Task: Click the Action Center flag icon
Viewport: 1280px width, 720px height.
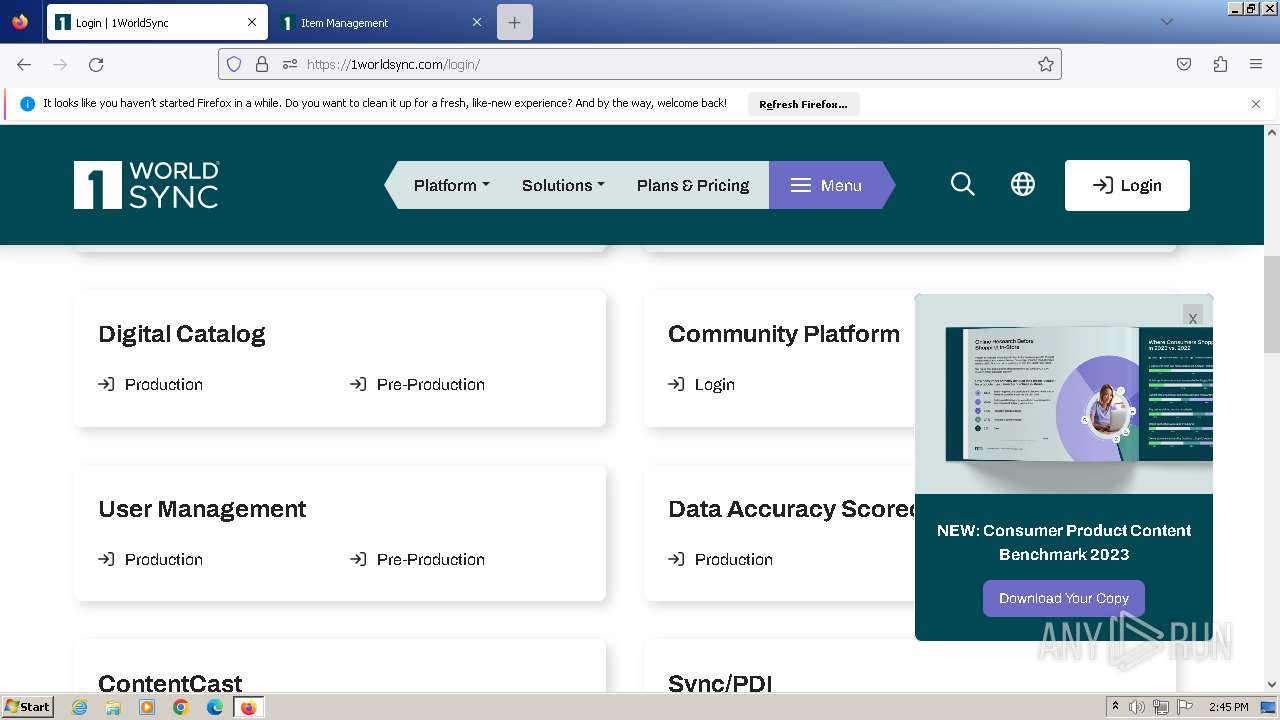Action: coord(1185,707)
